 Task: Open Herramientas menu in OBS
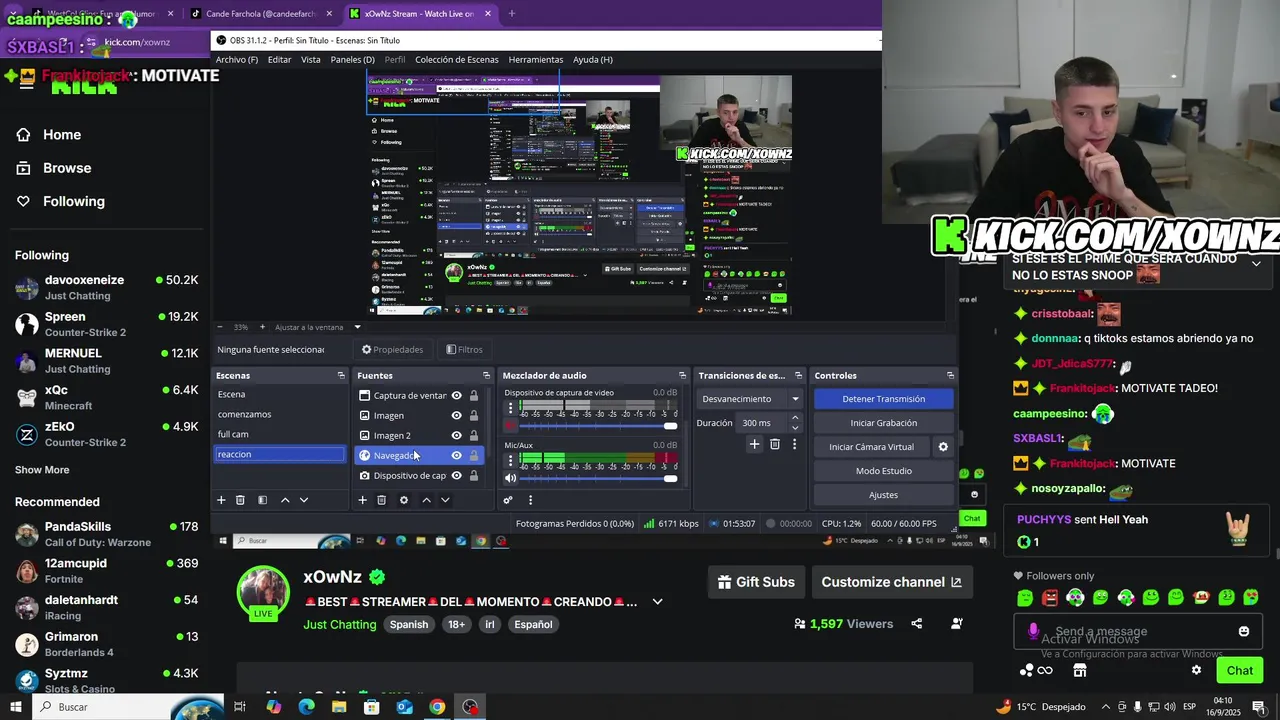pos(536,59)
